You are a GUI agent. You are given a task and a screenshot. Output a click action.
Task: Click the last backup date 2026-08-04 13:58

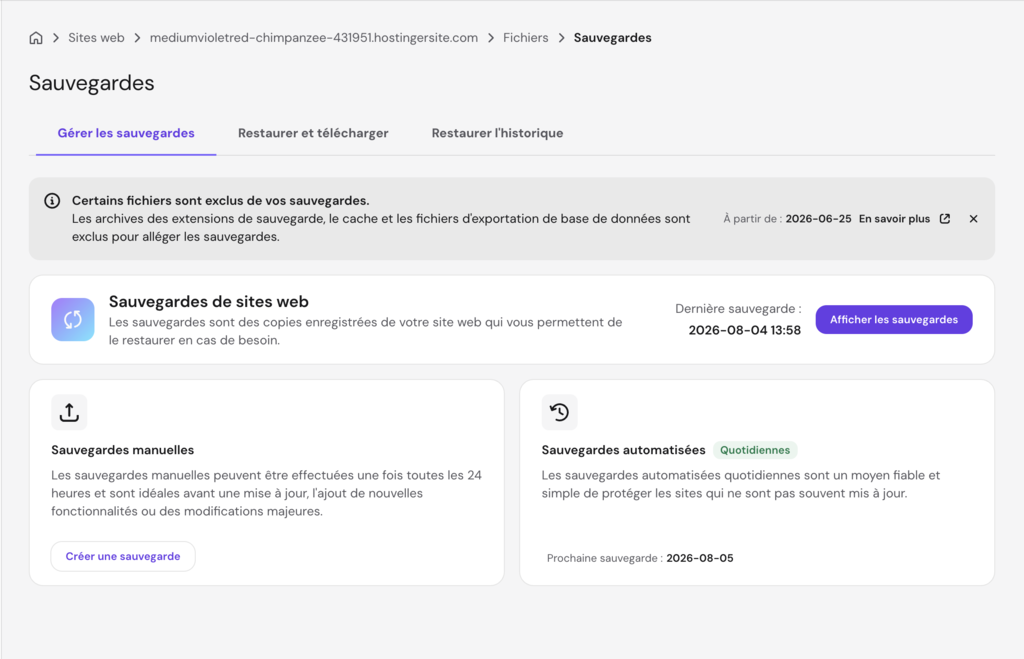click(x=744, y=330)
